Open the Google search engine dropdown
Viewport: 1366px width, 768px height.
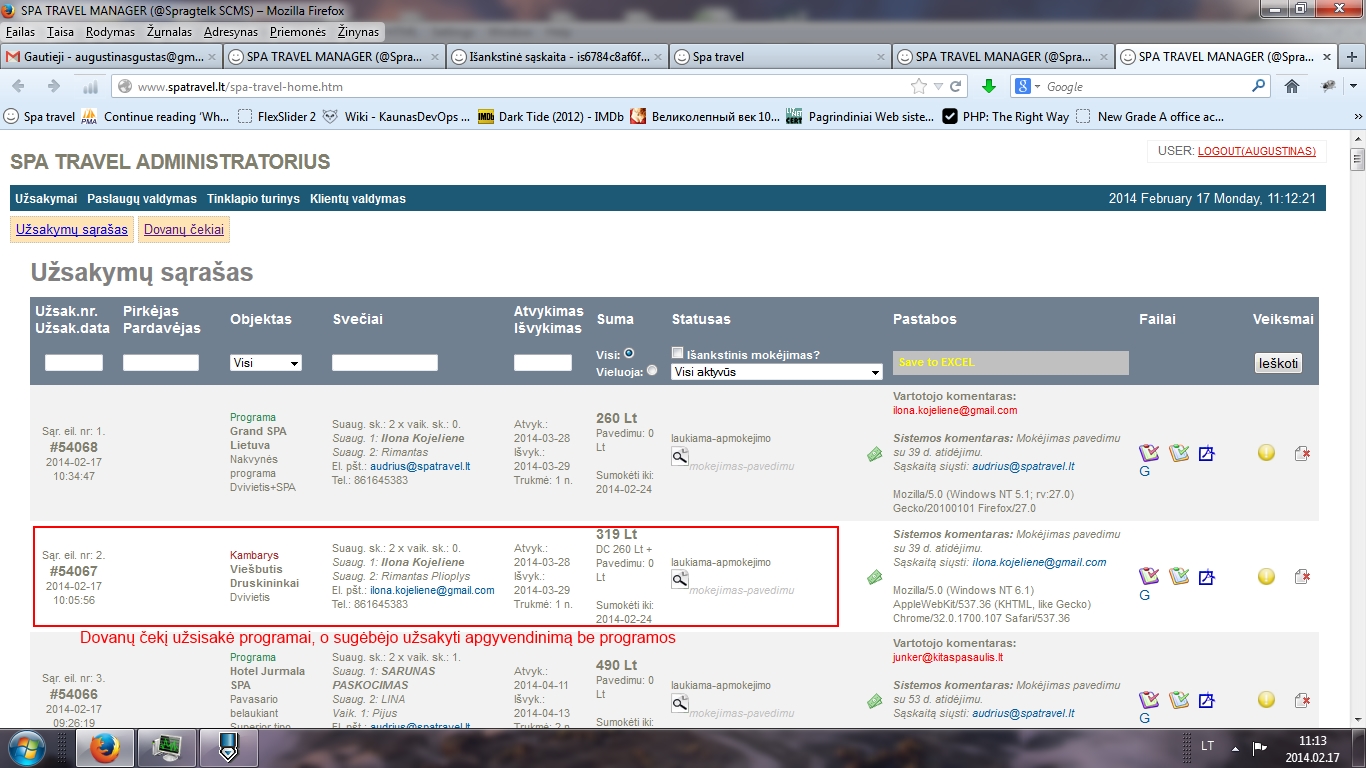pyautogui.click(x=1029, y=87)
